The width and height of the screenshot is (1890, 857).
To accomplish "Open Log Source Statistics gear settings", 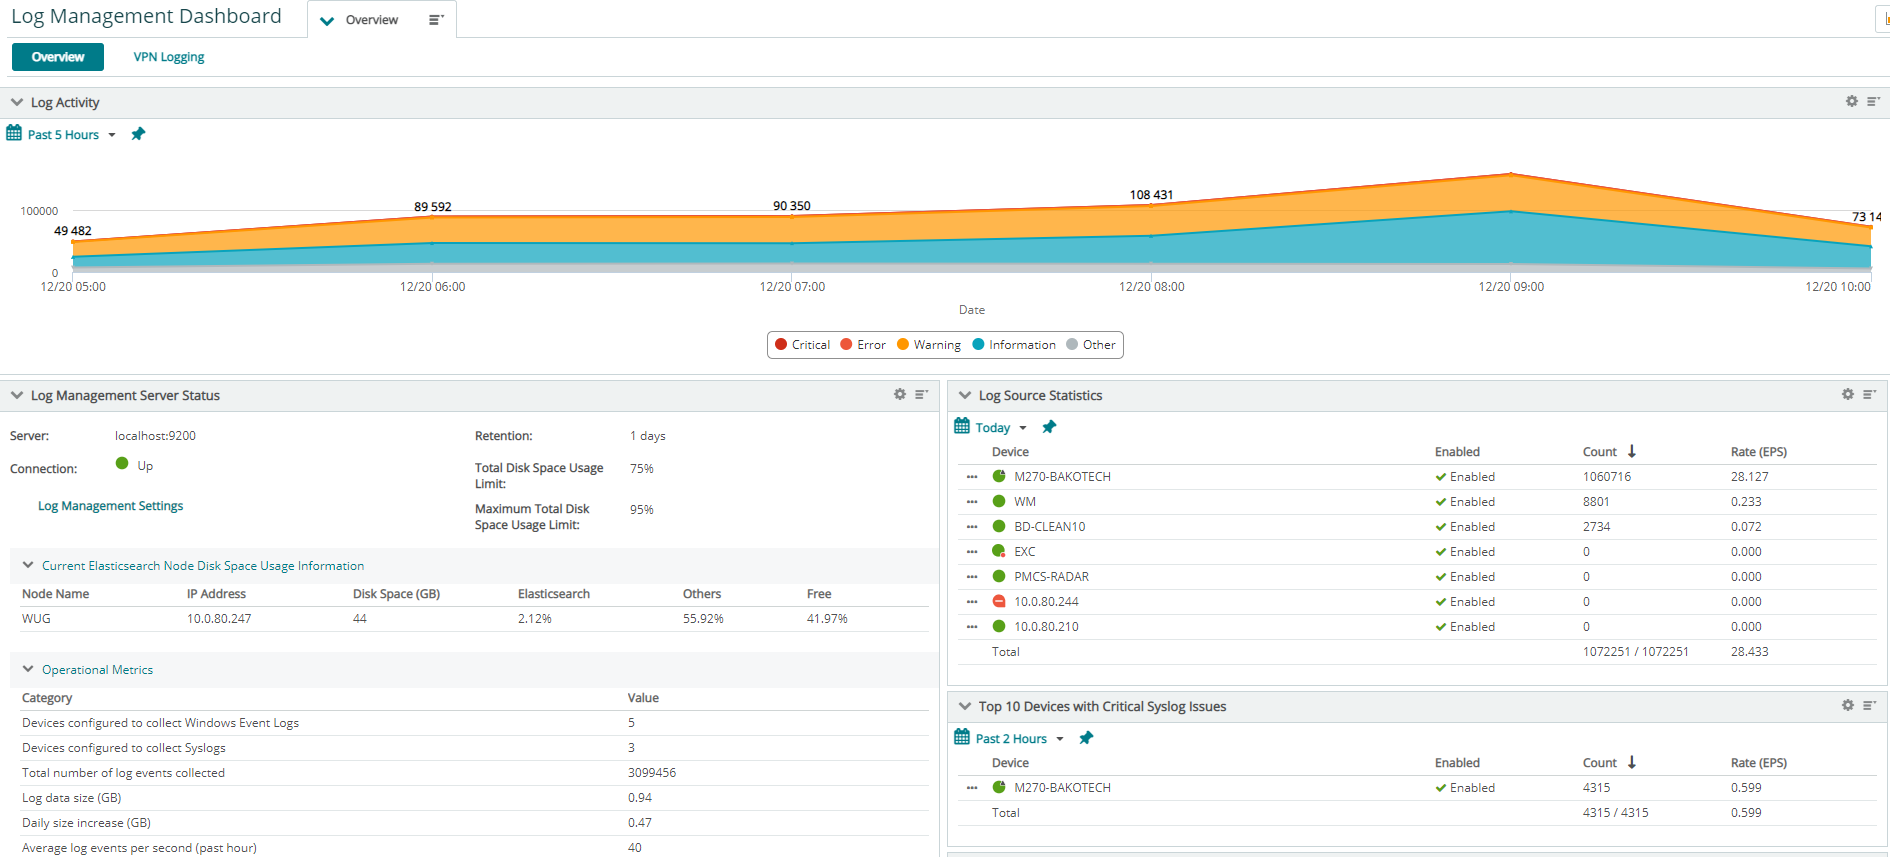I will (1847, 395).
